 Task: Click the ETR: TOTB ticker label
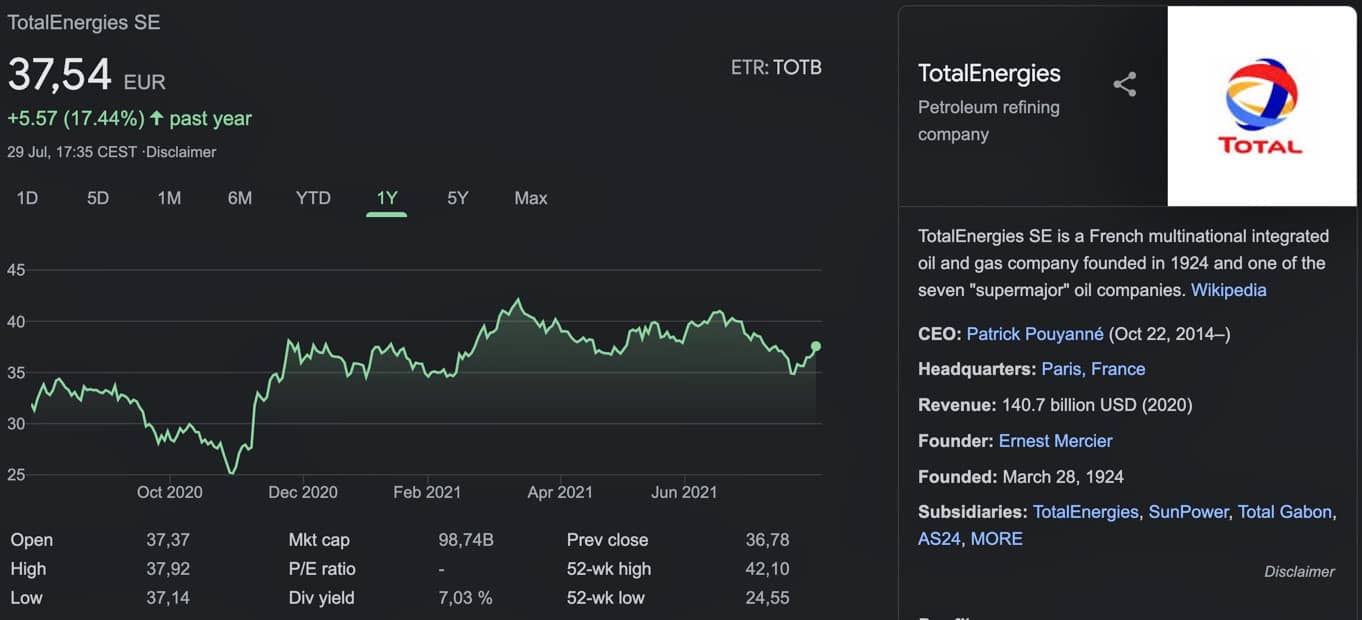pyautogui.click(x=776, y=68)
